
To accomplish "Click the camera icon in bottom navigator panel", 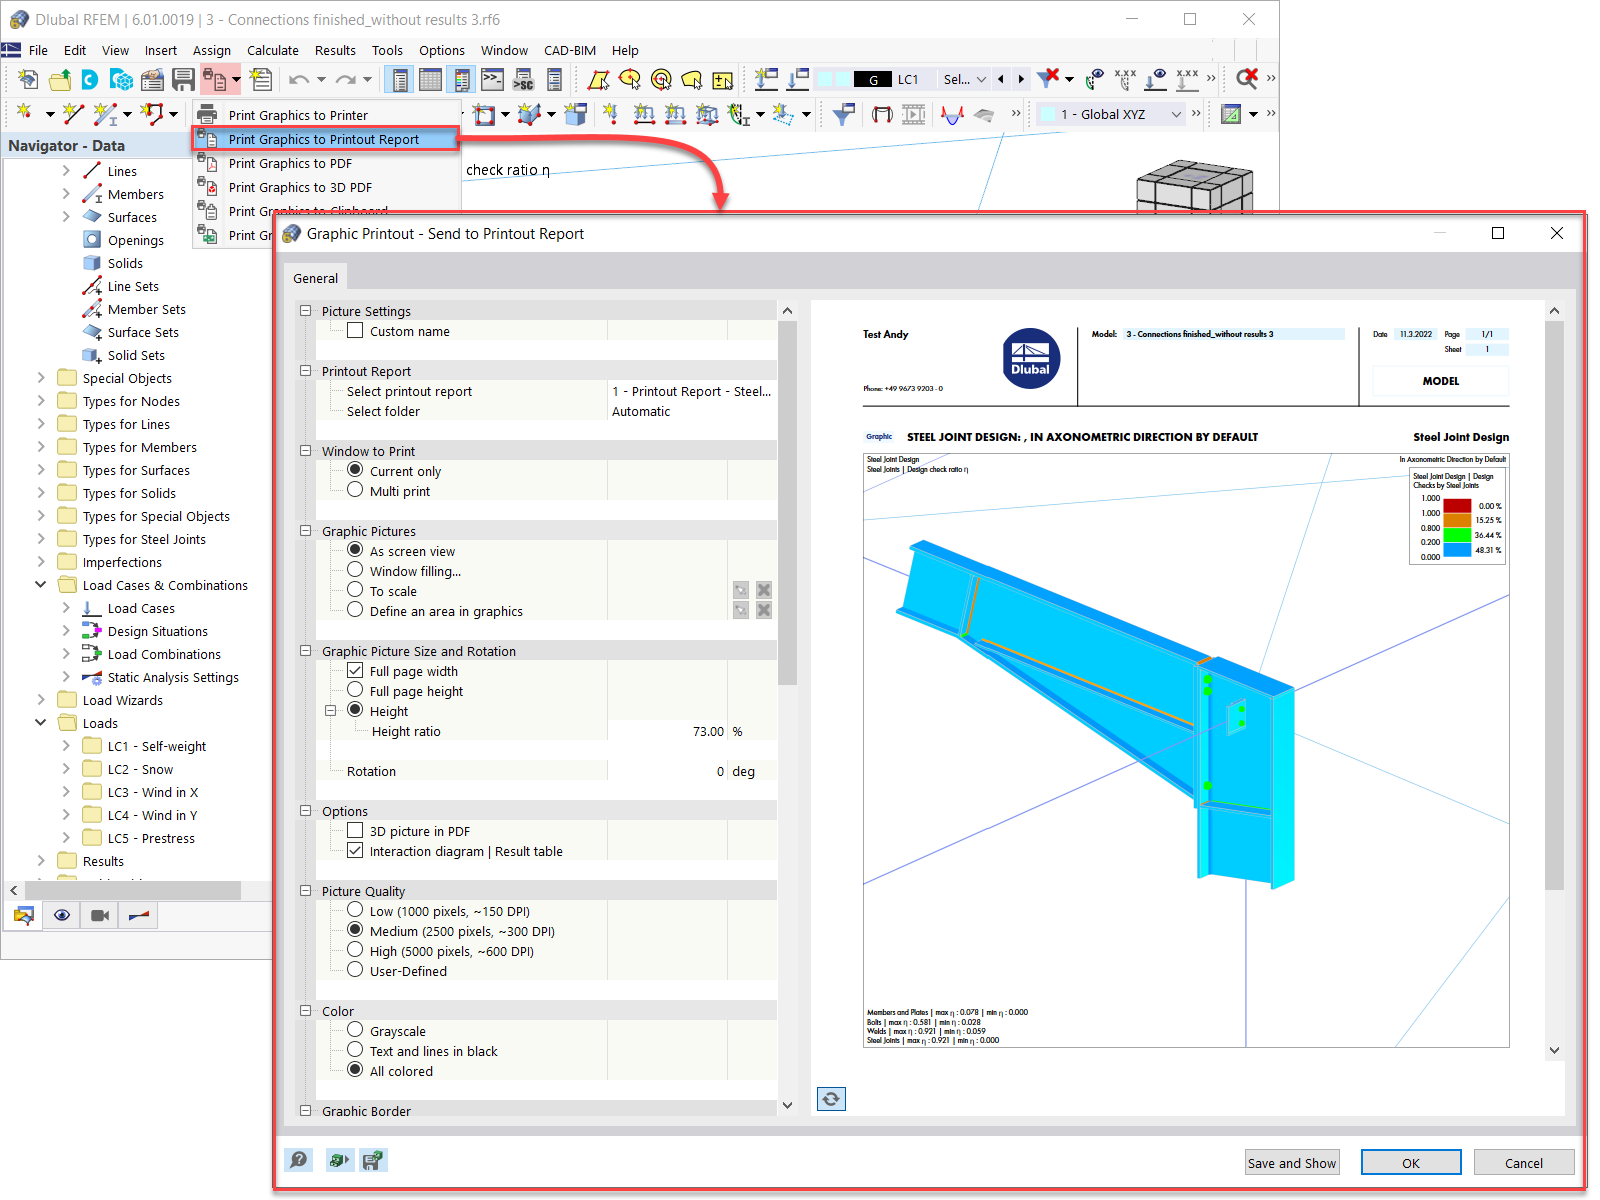I will (x=99, y=915).
